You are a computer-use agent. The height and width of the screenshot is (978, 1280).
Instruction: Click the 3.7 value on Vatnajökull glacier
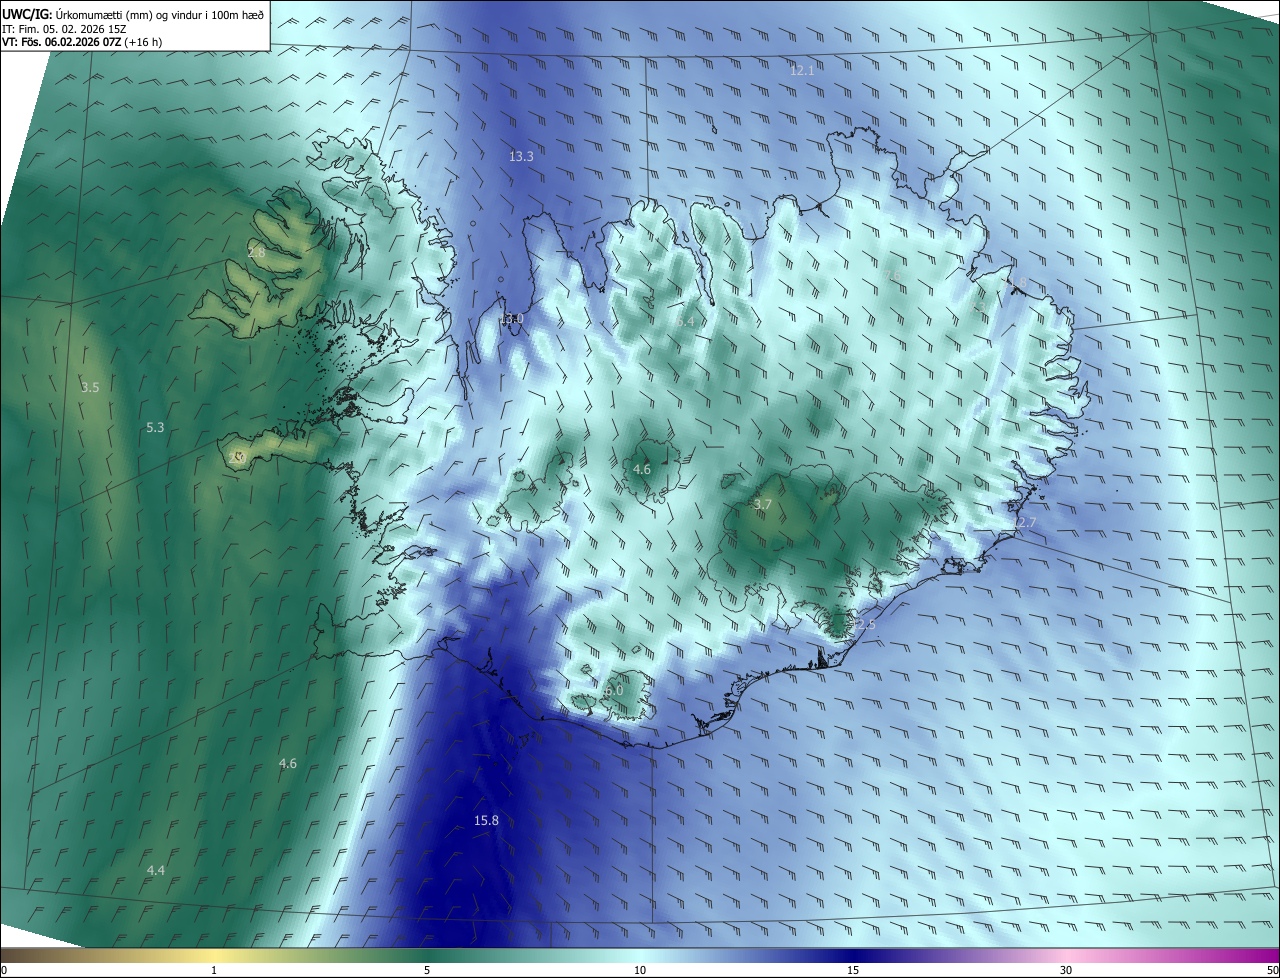[762, 505]
